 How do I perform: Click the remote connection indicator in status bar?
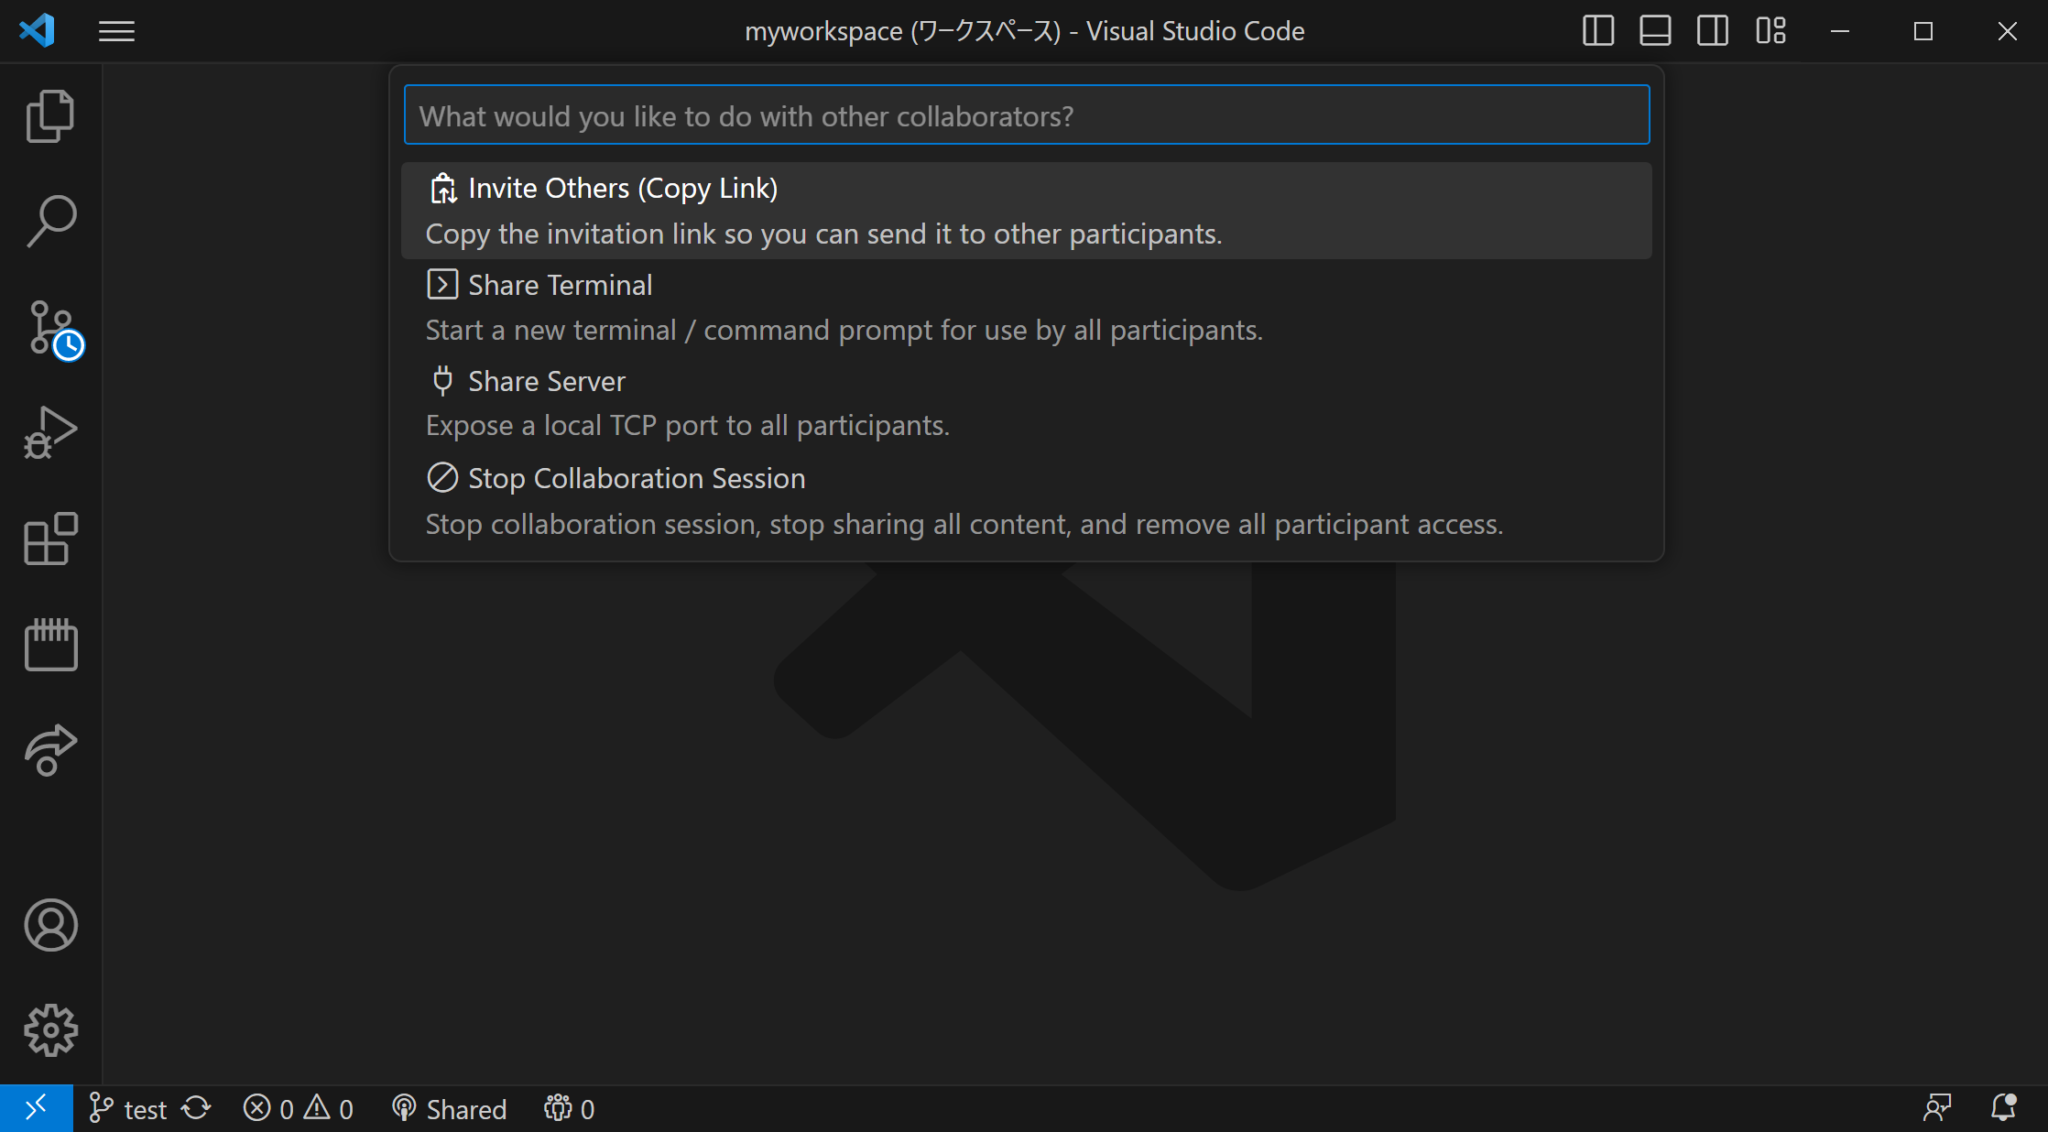pos(36,1108)
